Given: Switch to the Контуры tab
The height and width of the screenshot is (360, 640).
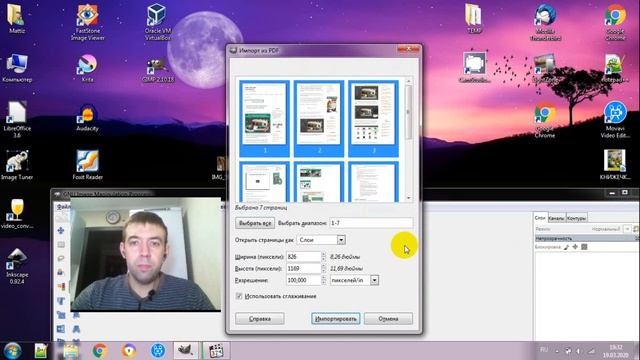Looking at the screenshot, I should tap(576, 218).
